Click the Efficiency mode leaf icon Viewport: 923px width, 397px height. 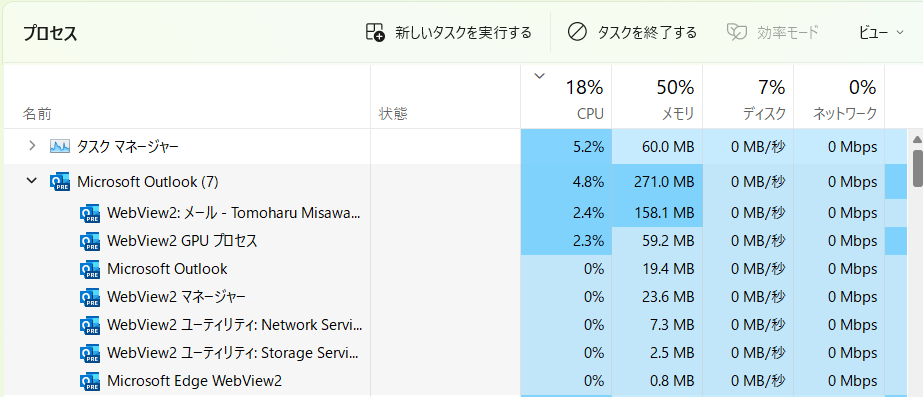click(736, 32)
